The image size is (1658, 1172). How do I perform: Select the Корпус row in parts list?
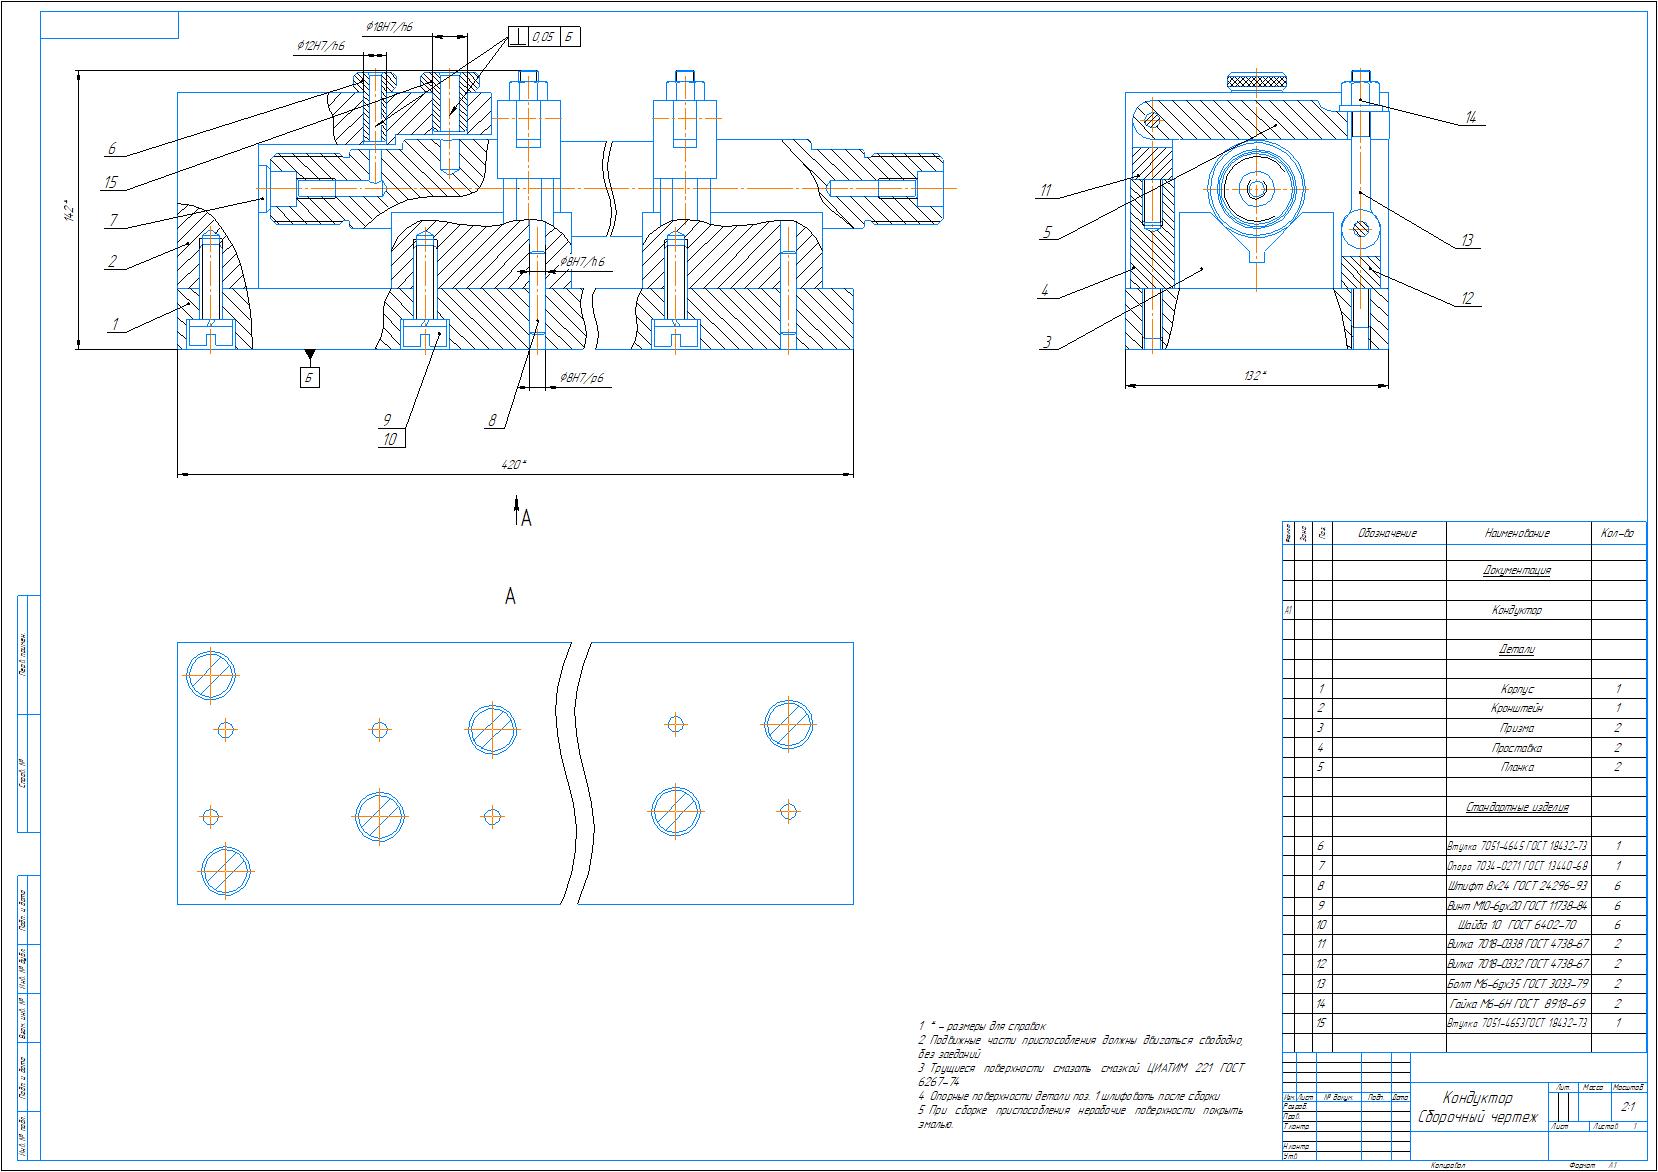click(x=1517, y=689)
